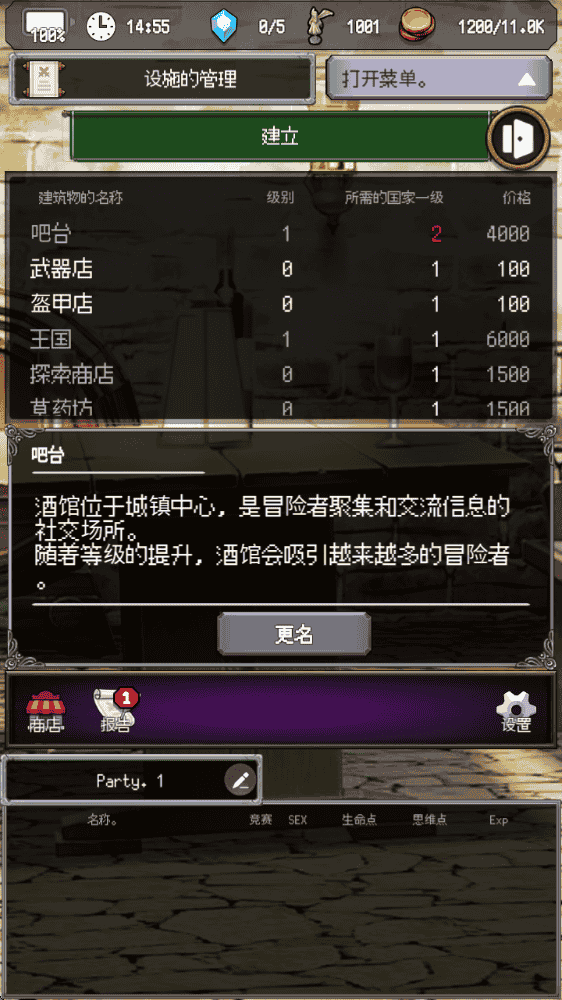
Task: Select the 吧台 building row
Action: coord(280,234)
